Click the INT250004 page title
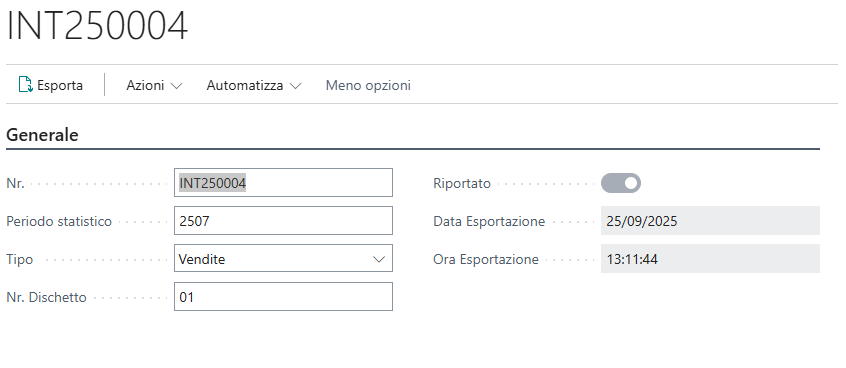This screenshot has height=368, width=846. (x=97, y=25)
